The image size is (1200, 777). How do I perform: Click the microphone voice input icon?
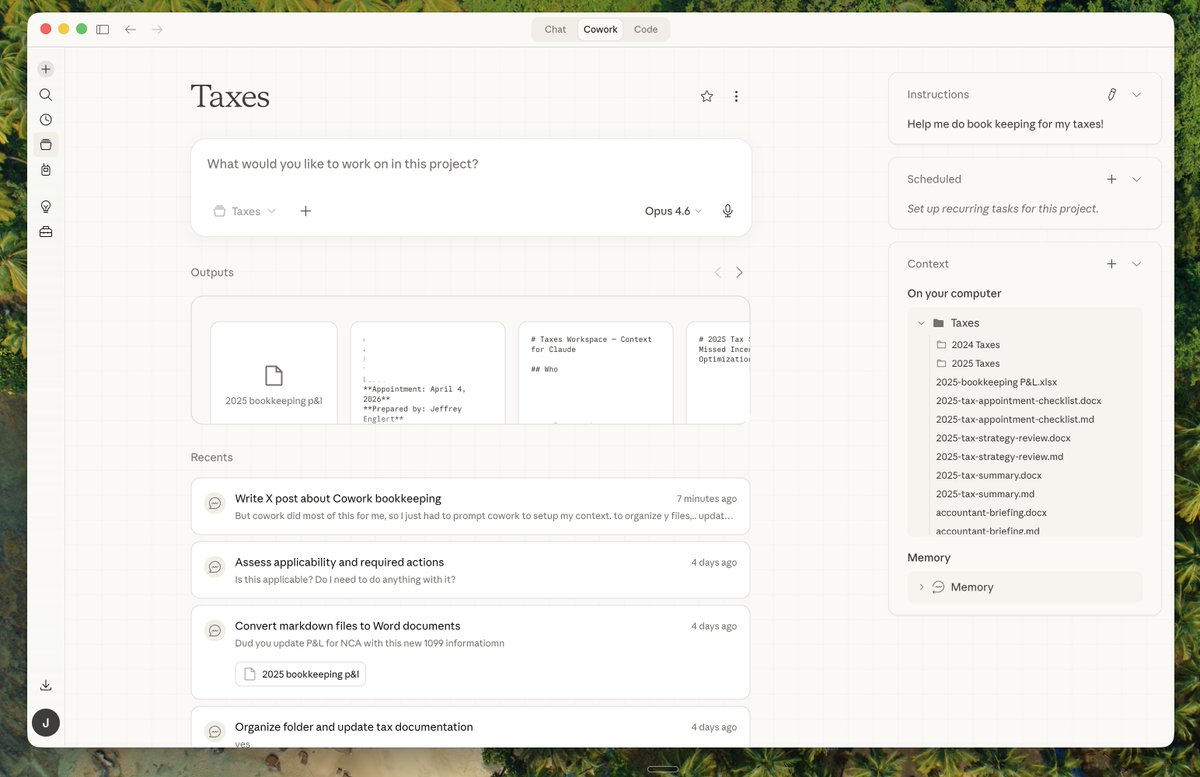coord(728,211)
